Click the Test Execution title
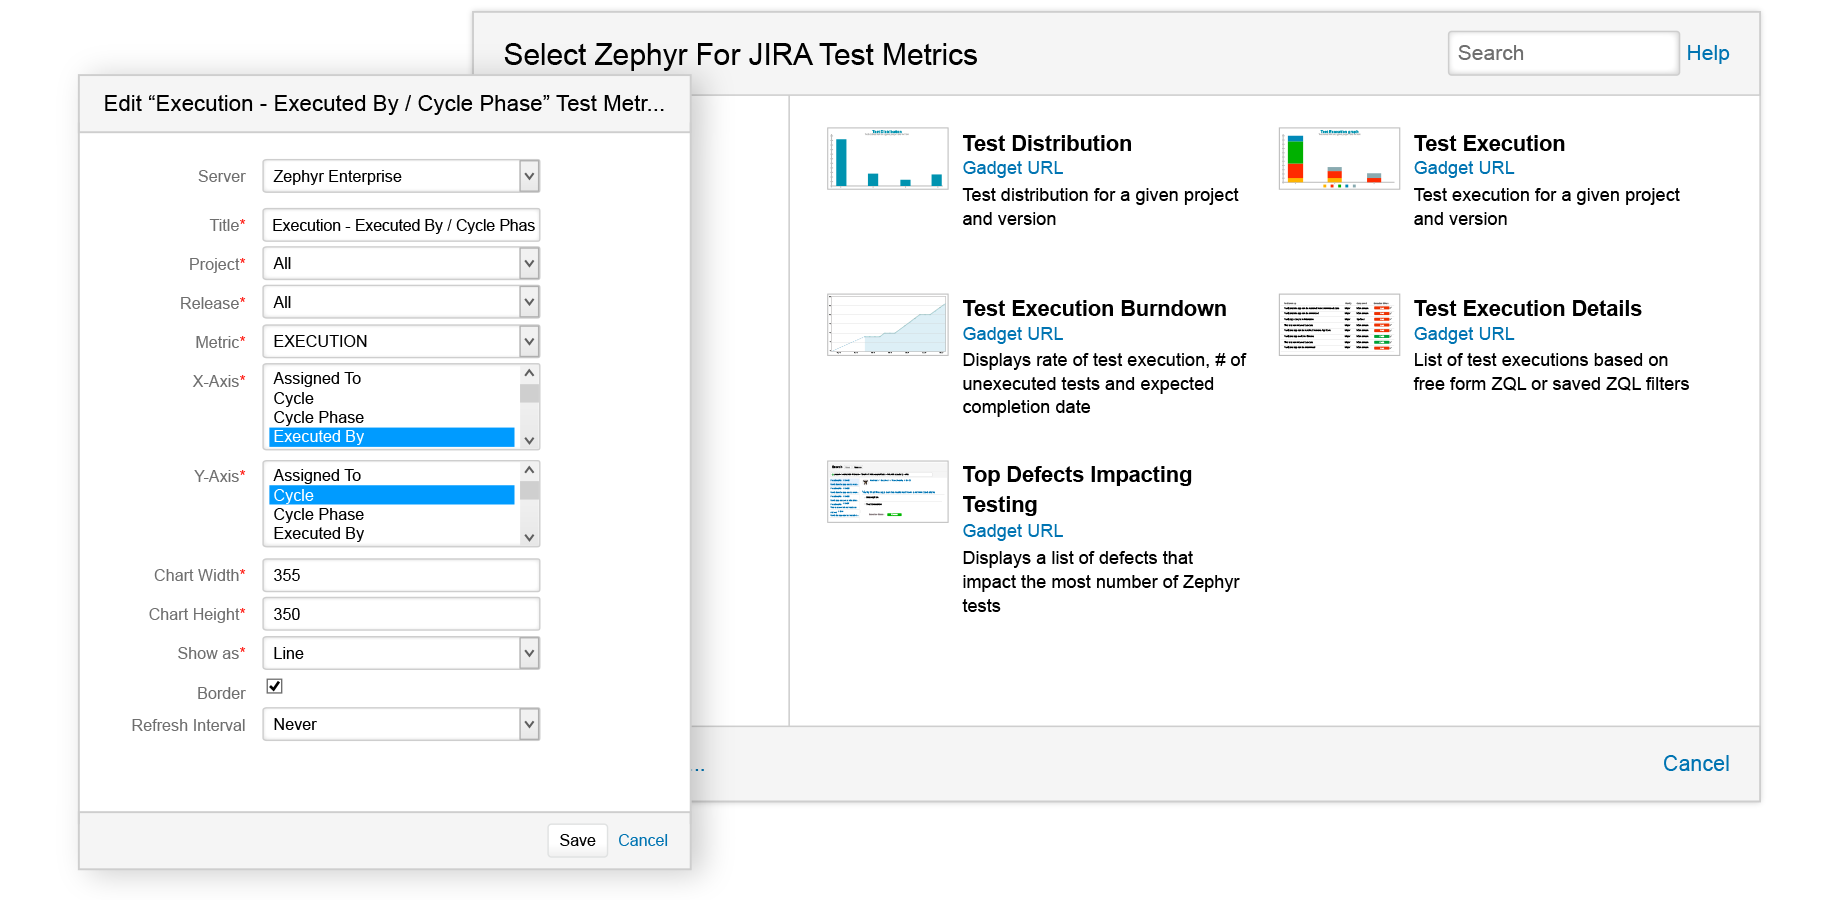This screenshot has height=900, width=1840. [x=1489, y=143]
